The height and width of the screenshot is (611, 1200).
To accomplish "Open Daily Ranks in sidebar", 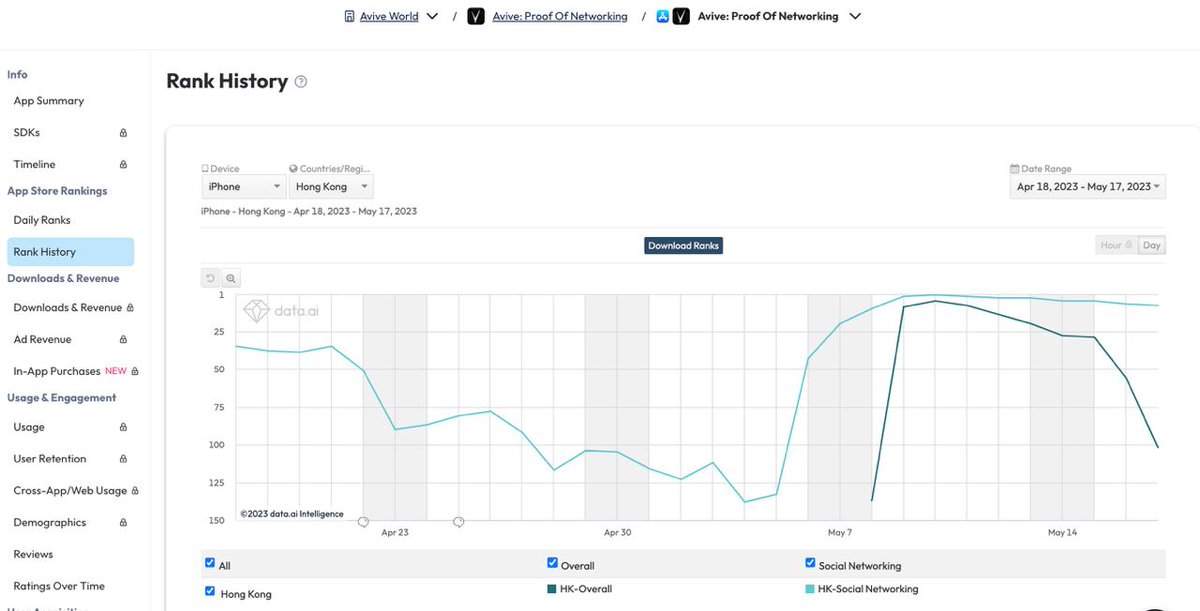I will pyautogui.click(x=42, y=220).
